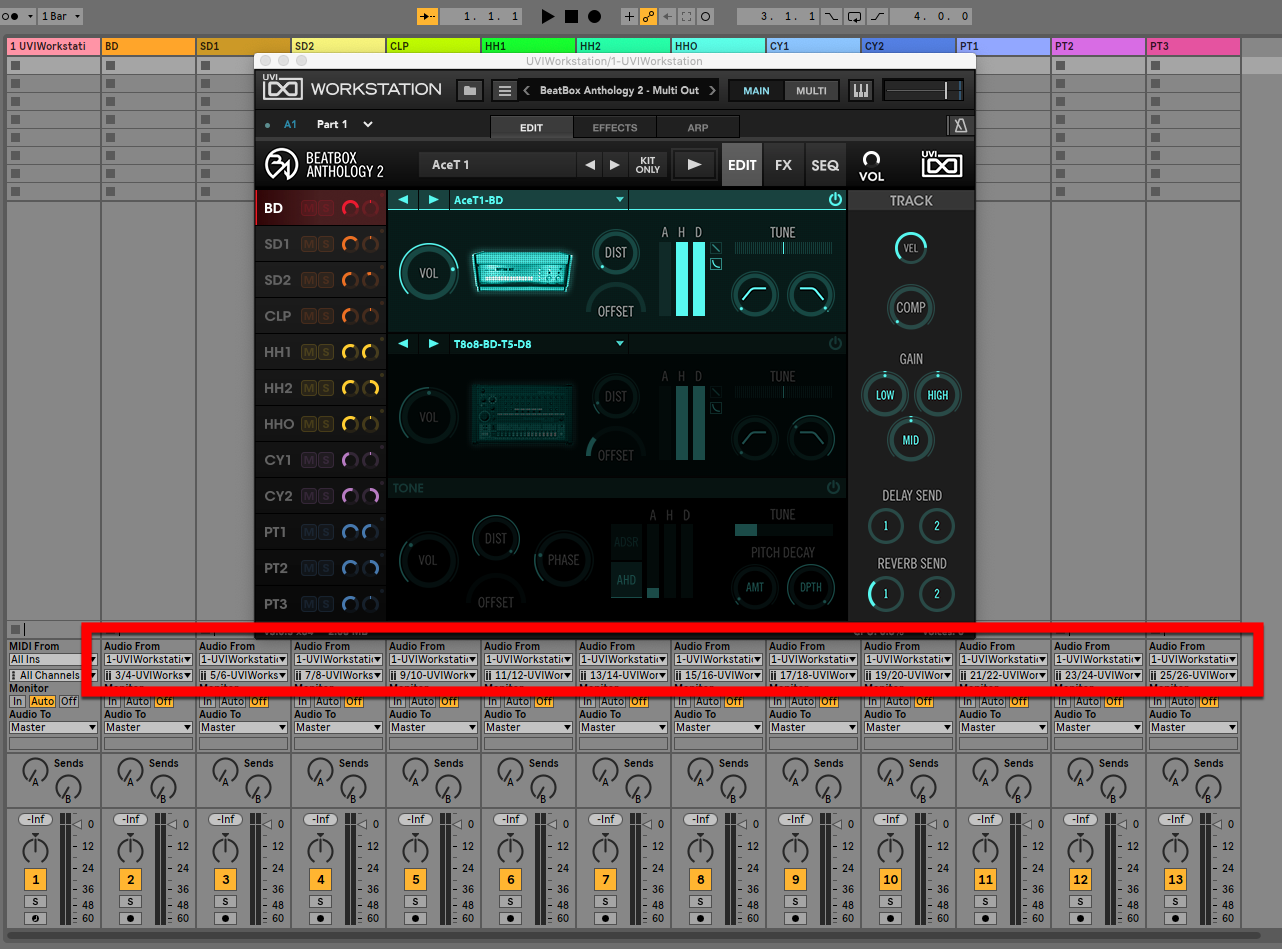Set track 1 Monitor to Off
The image size is (1282, 949).
[x=68, y=702]
